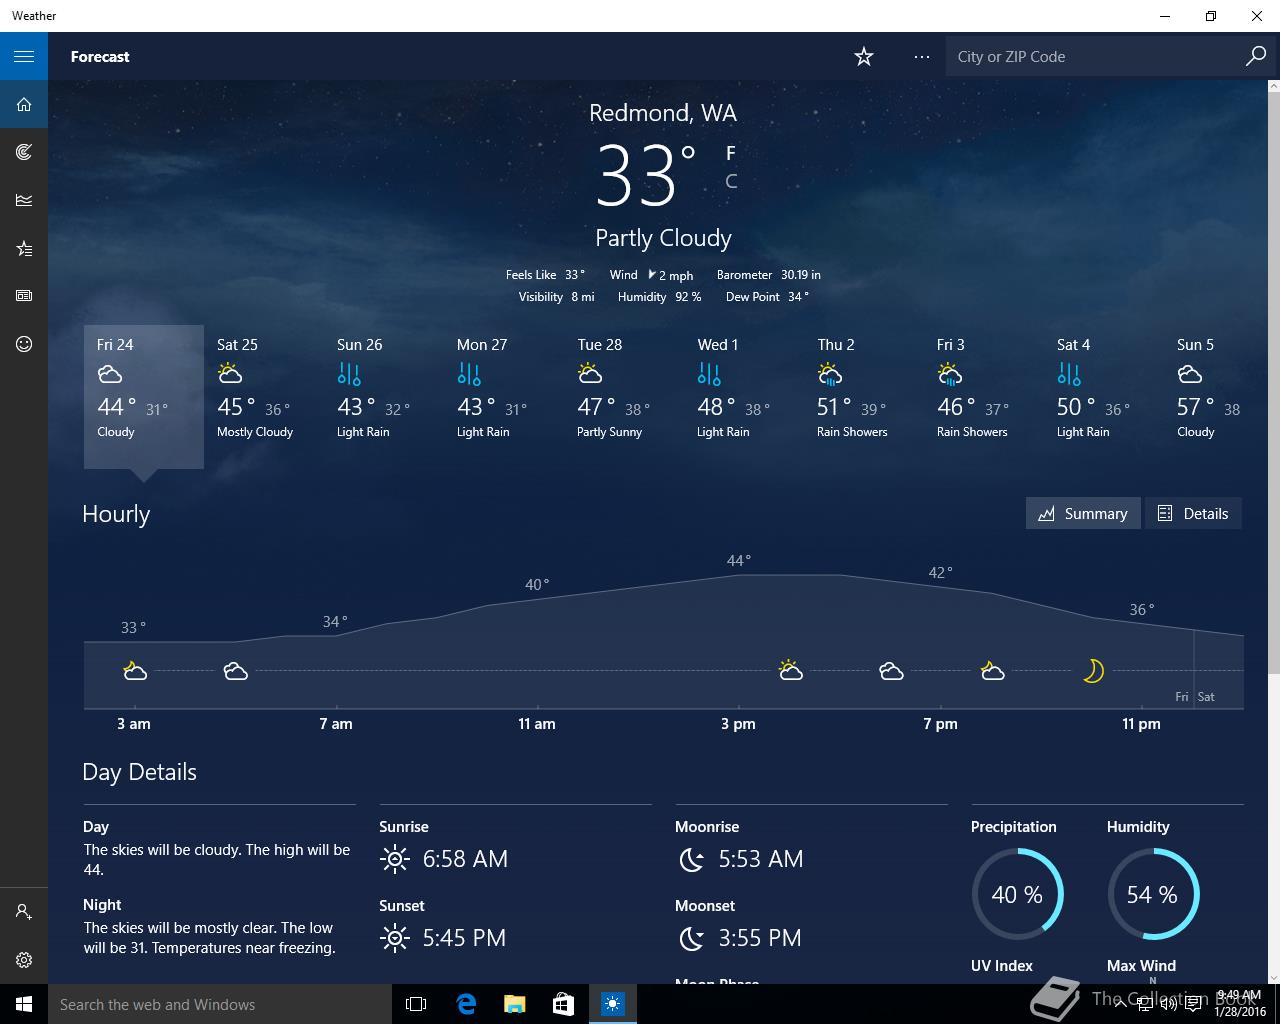Click Sunset time 5:45 PM
The image size is (1280, 1024).
[464, 938]
